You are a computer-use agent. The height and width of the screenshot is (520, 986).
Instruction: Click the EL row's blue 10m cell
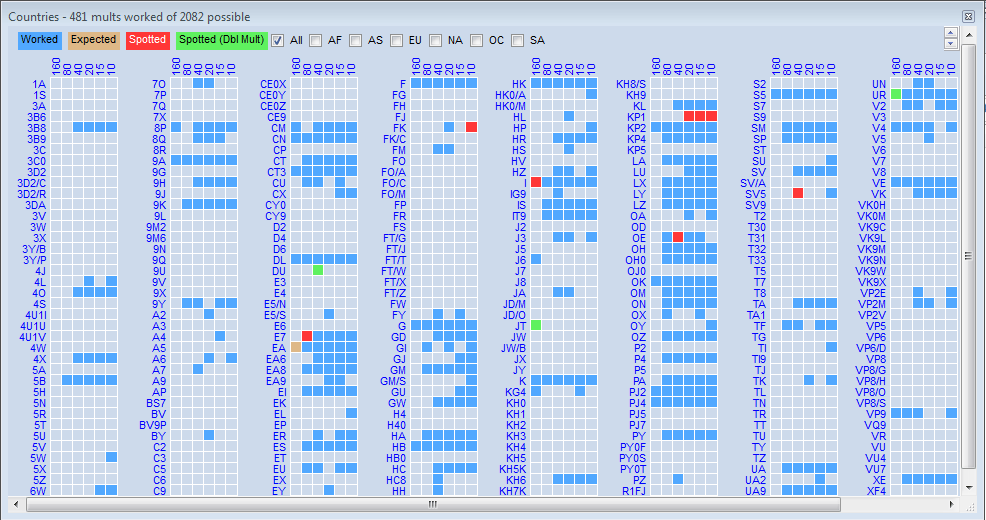tap(351, 413)
